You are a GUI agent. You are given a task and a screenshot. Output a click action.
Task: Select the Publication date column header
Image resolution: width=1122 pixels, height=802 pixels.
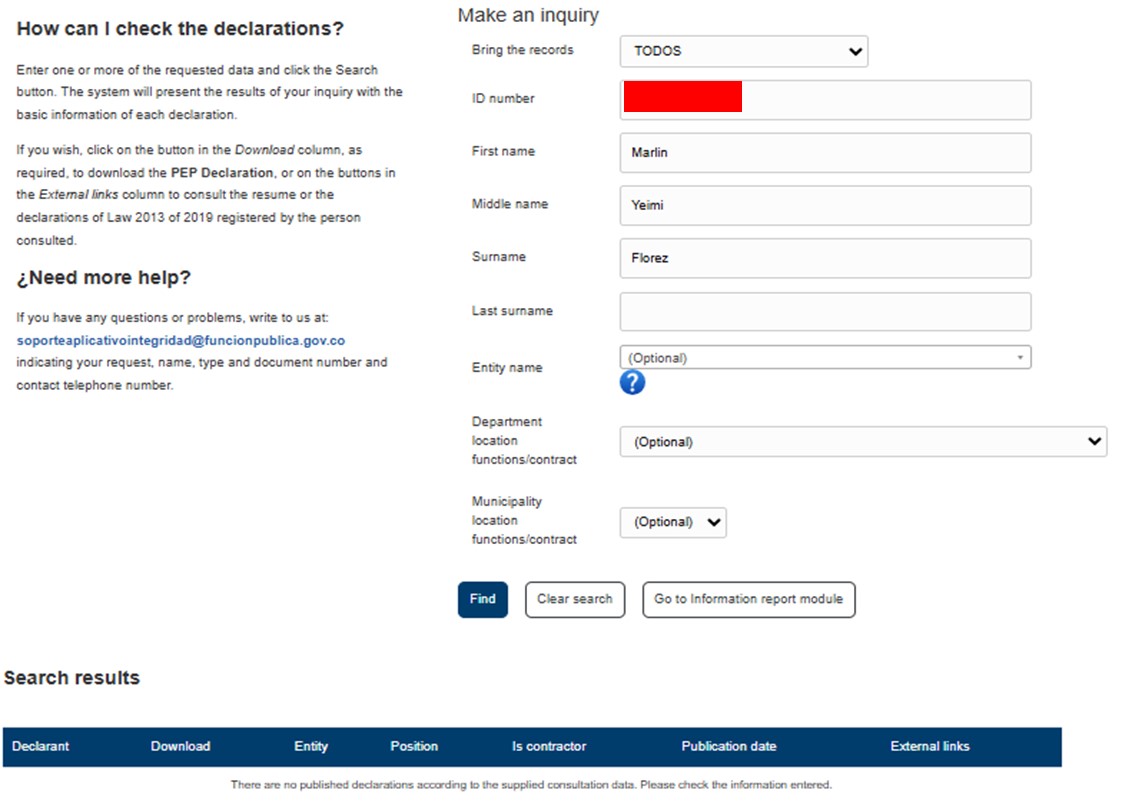[728, 747]
